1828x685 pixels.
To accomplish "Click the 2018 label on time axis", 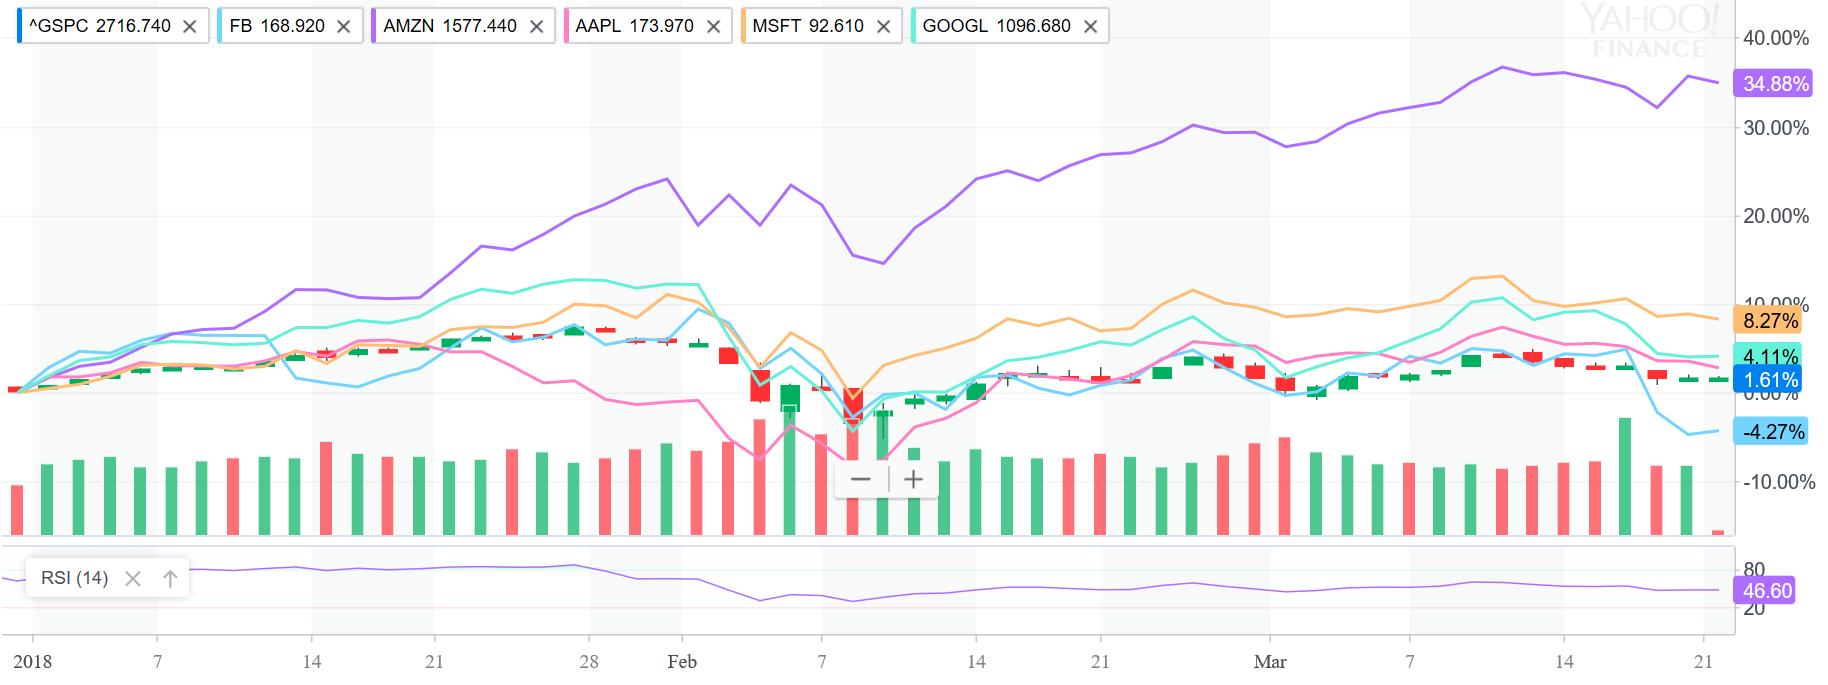I will (32, 661).
